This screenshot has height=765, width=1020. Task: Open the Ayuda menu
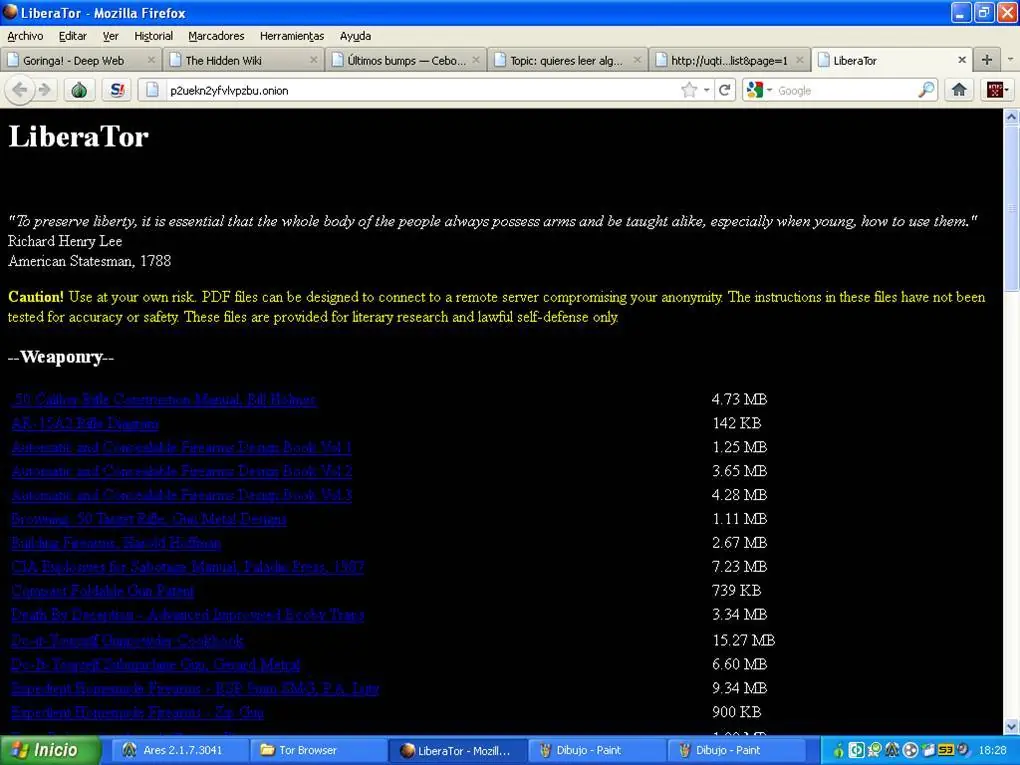coord(355,36)
